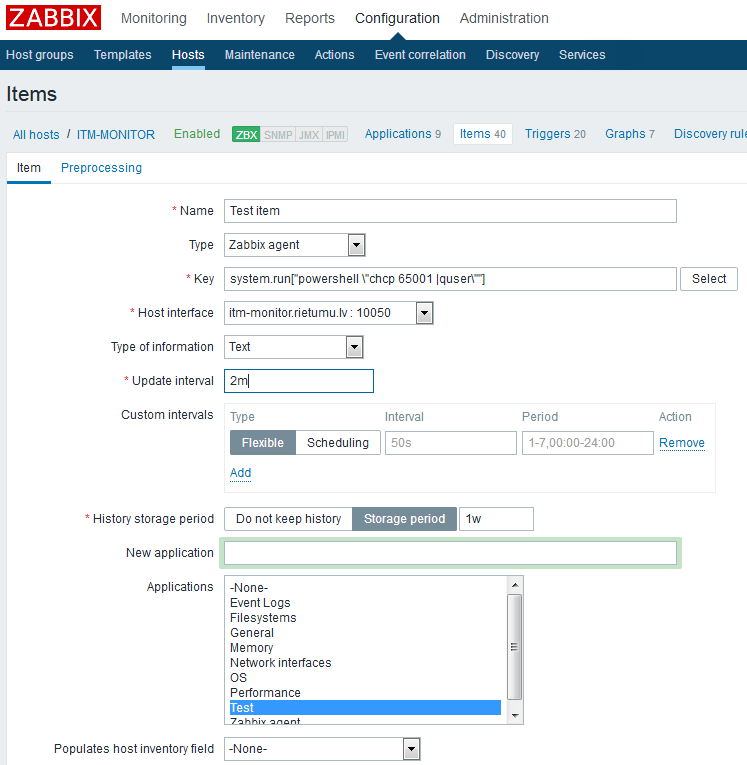Click the Name input field
Image resolution: width=747 pixels, height=765 pixels.
tap(450, 211)
